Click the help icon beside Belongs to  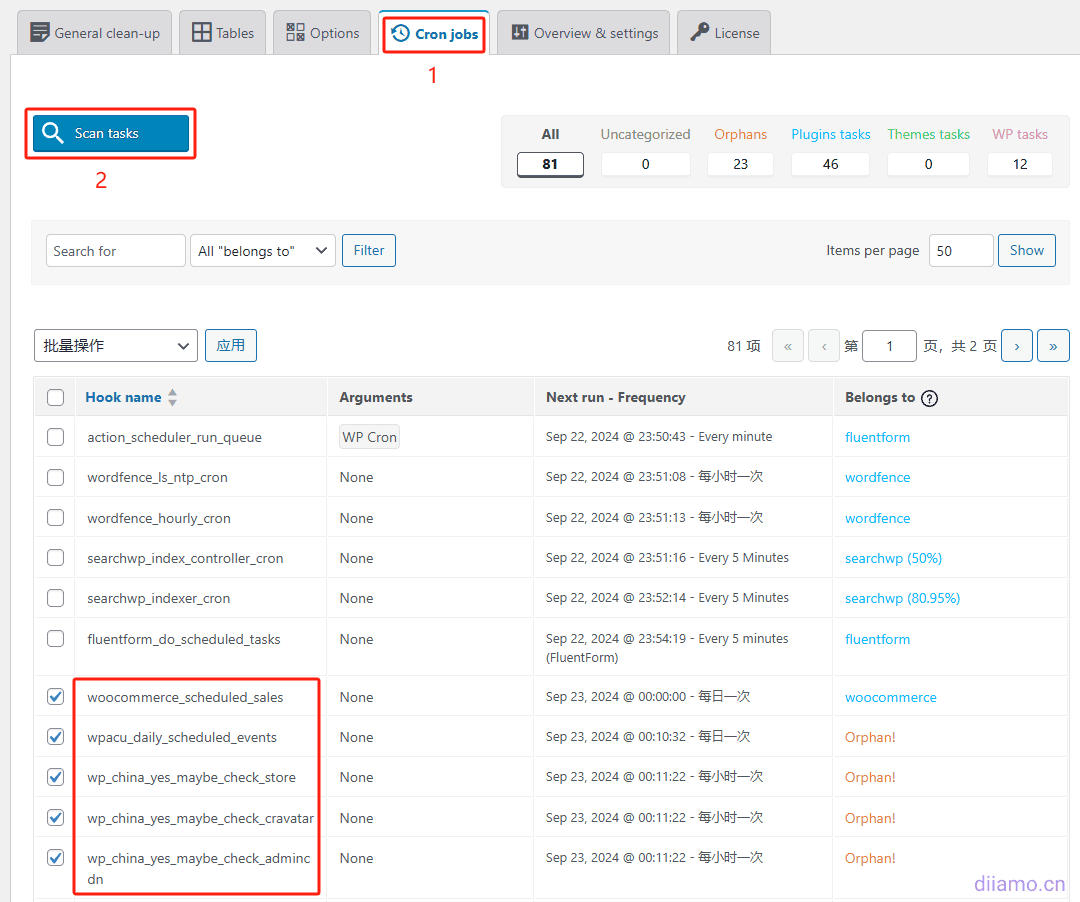[x=929, y=398]
